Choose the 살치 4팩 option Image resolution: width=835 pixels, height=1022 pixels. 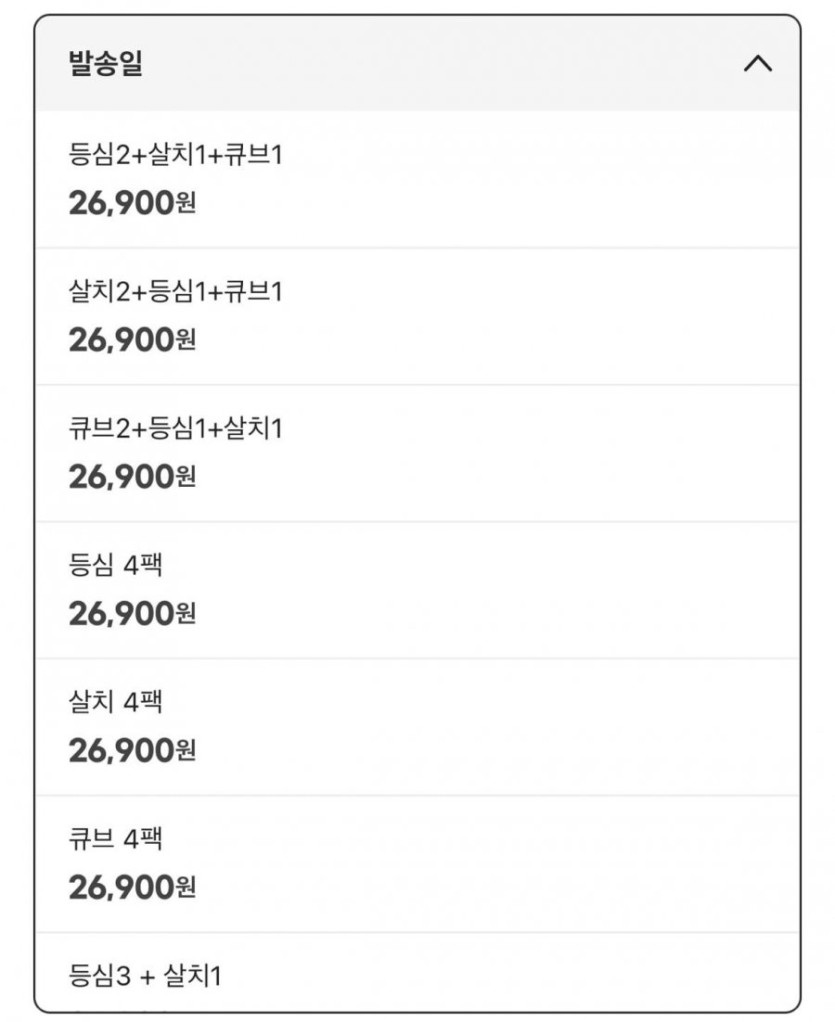tap(115, 703)
